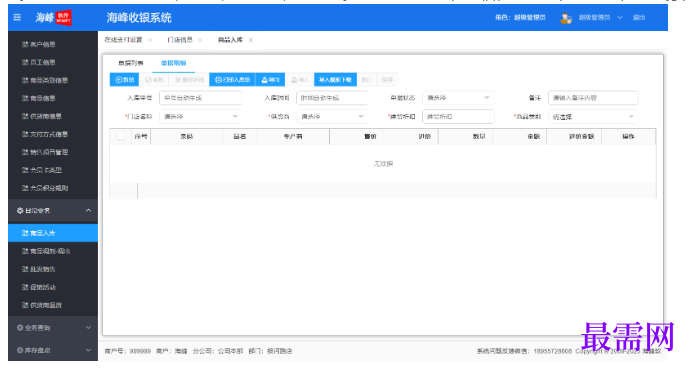Click the 条码 column header
The width and height of the screenshot is (693, 368).
(x=187, y=137)
